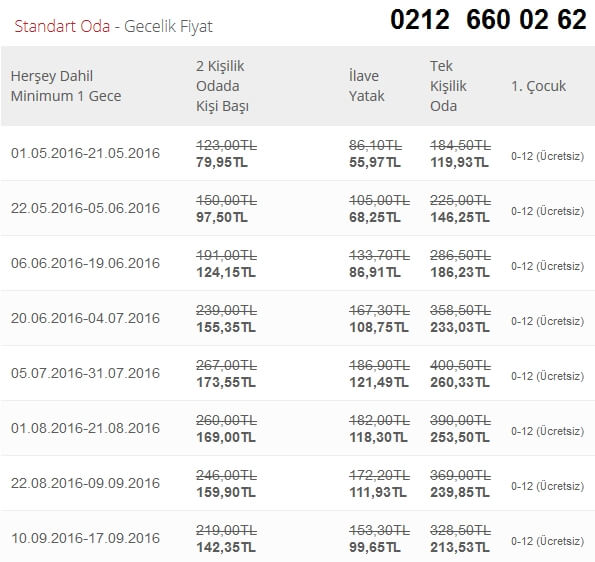Select the 260,33TL single room price
This screenshot has height=562, width=595.
(460, 383)
